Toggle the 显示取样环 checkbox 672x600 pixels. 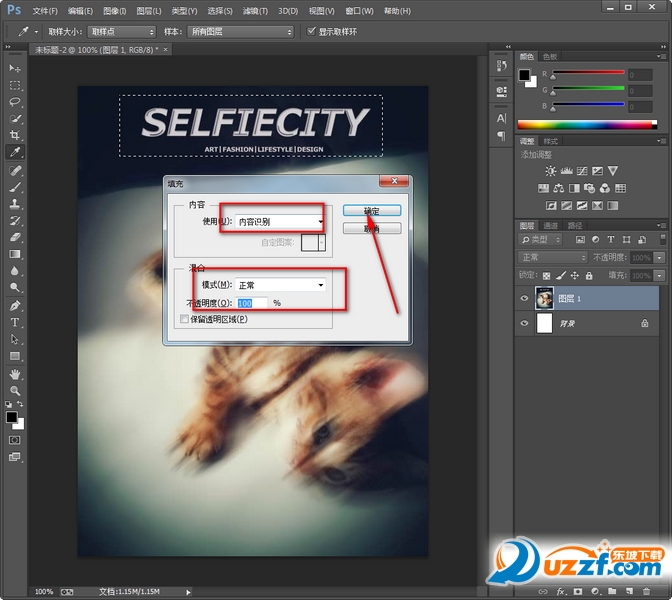311,31
